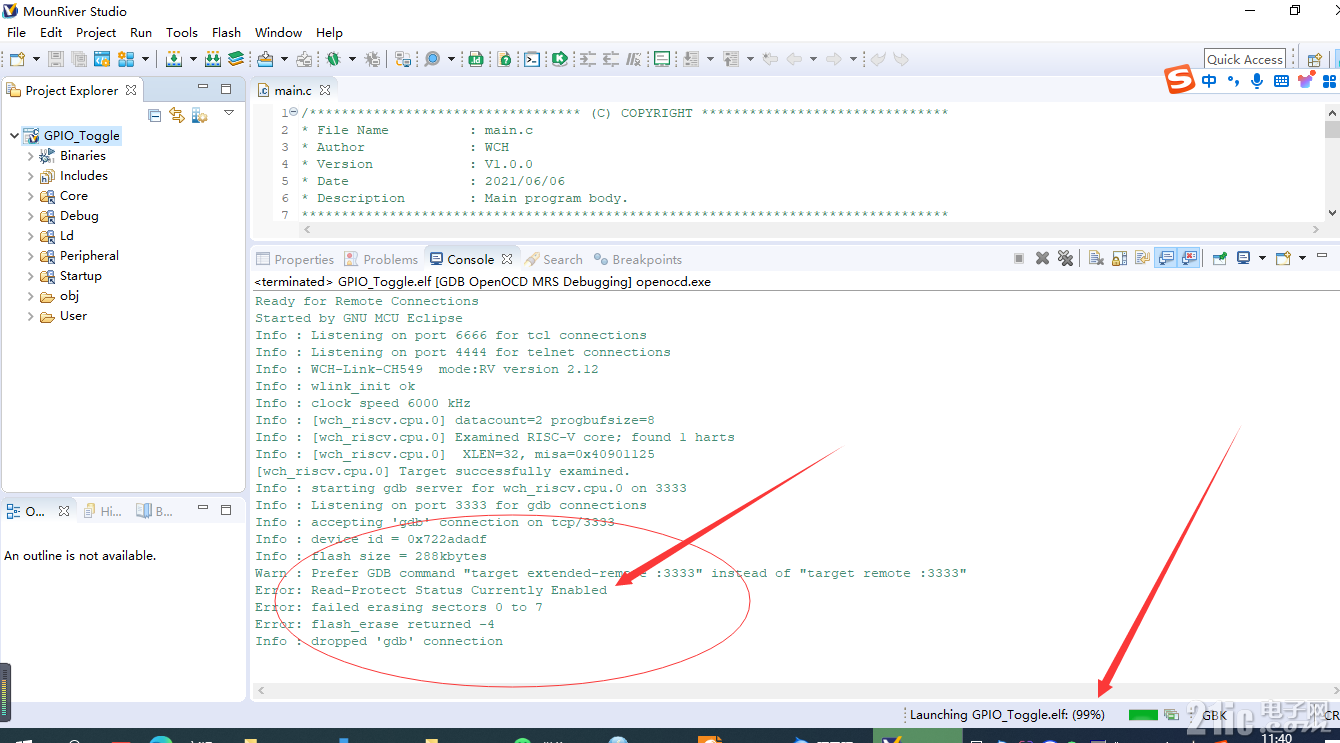Click the New file toolbar icon
1340x743 pixels.
[x=17, y=60]
